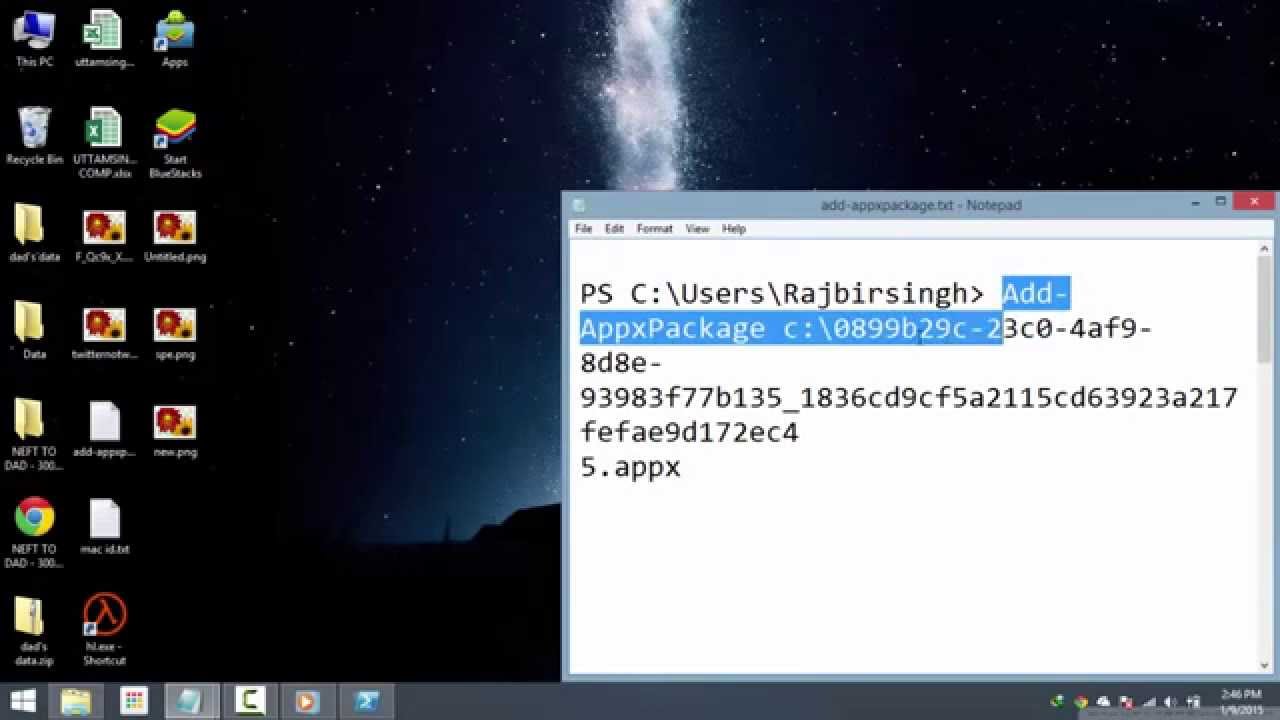Open Camtasia from the taskbar
The image size is (1280, 720).
[249, 701]
